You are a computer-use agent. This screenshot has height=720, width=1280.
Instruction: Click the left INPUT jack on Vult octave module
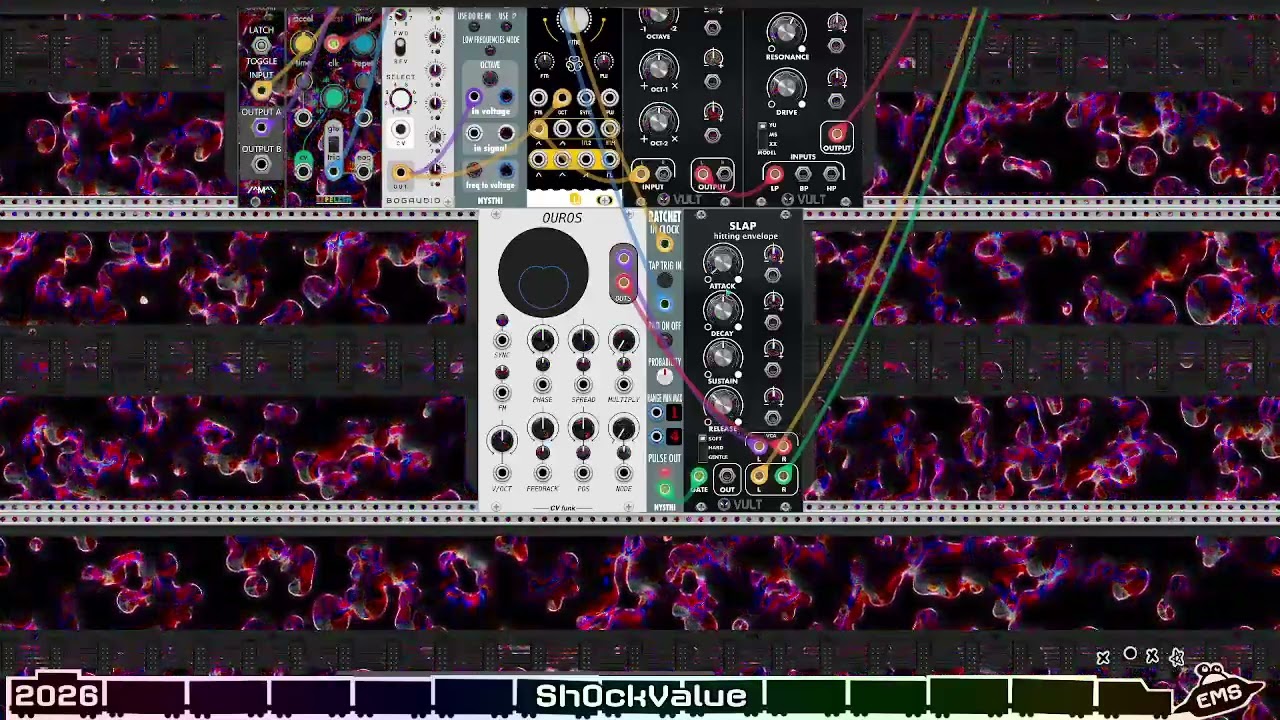click(641, 175)
